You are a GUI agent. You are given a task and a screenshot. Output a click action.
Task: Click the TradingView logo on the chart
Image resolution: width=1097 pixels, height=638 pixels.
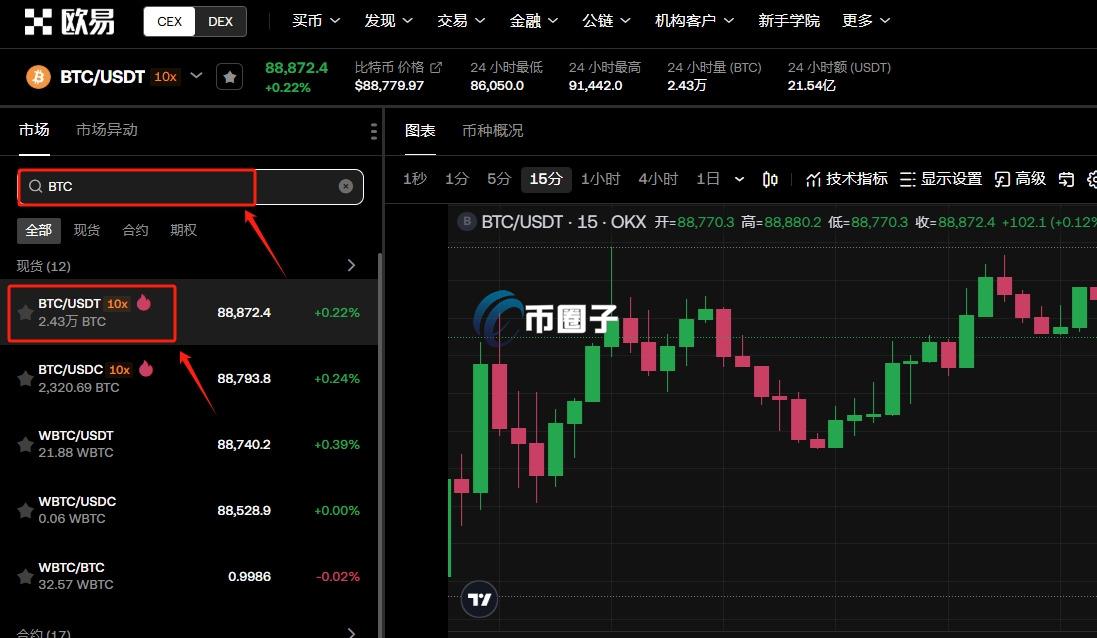click(x=479, y=599)
